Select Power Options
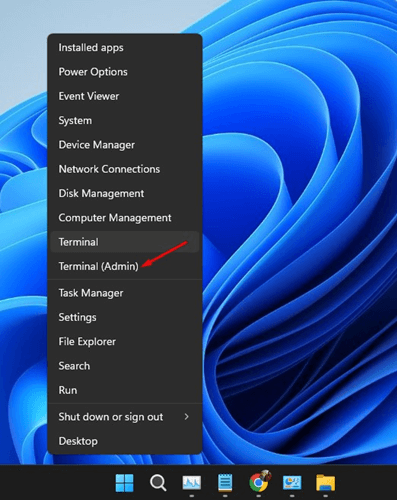The height and width of the screenshot is (500, 397). [125, 72]
